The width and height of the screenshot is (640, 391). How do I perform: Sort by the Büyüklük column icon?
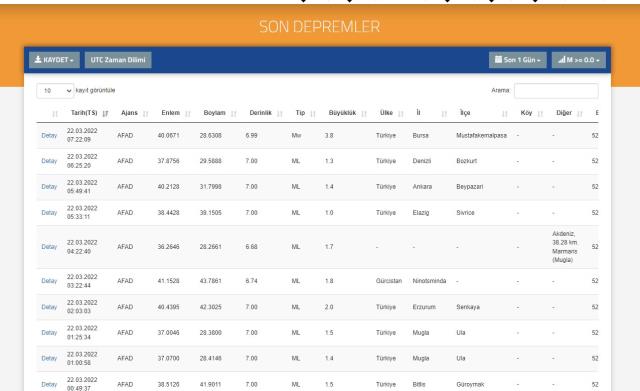point(364,113)
